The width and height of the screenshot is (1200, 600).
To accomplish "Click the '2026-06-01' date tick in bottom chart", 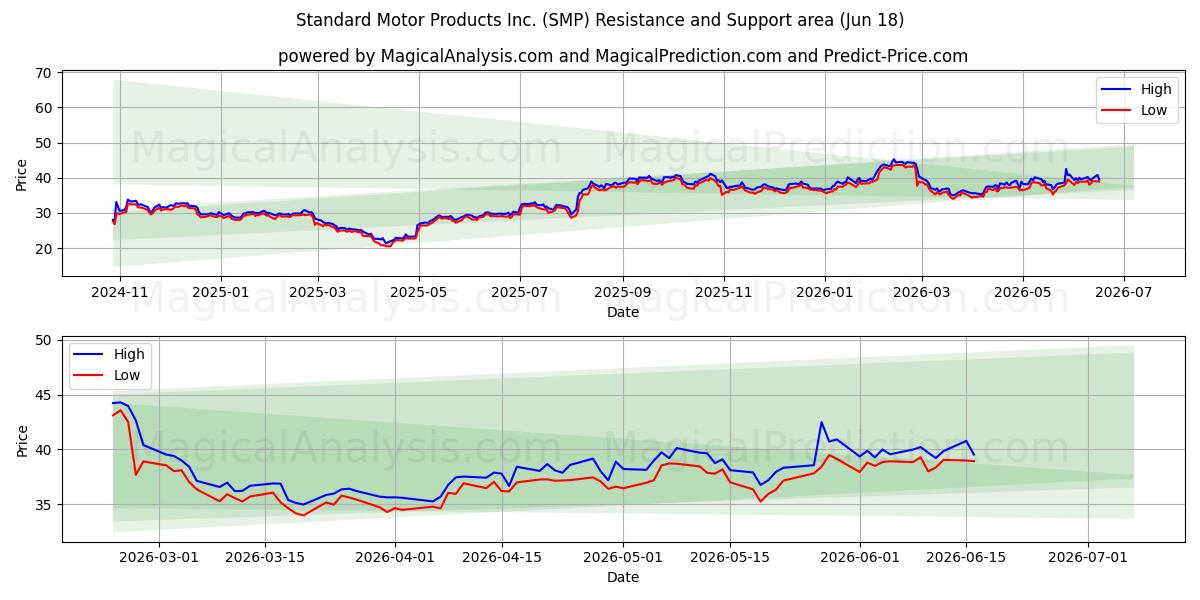I will pyautogui.click(x=860, y=557).
